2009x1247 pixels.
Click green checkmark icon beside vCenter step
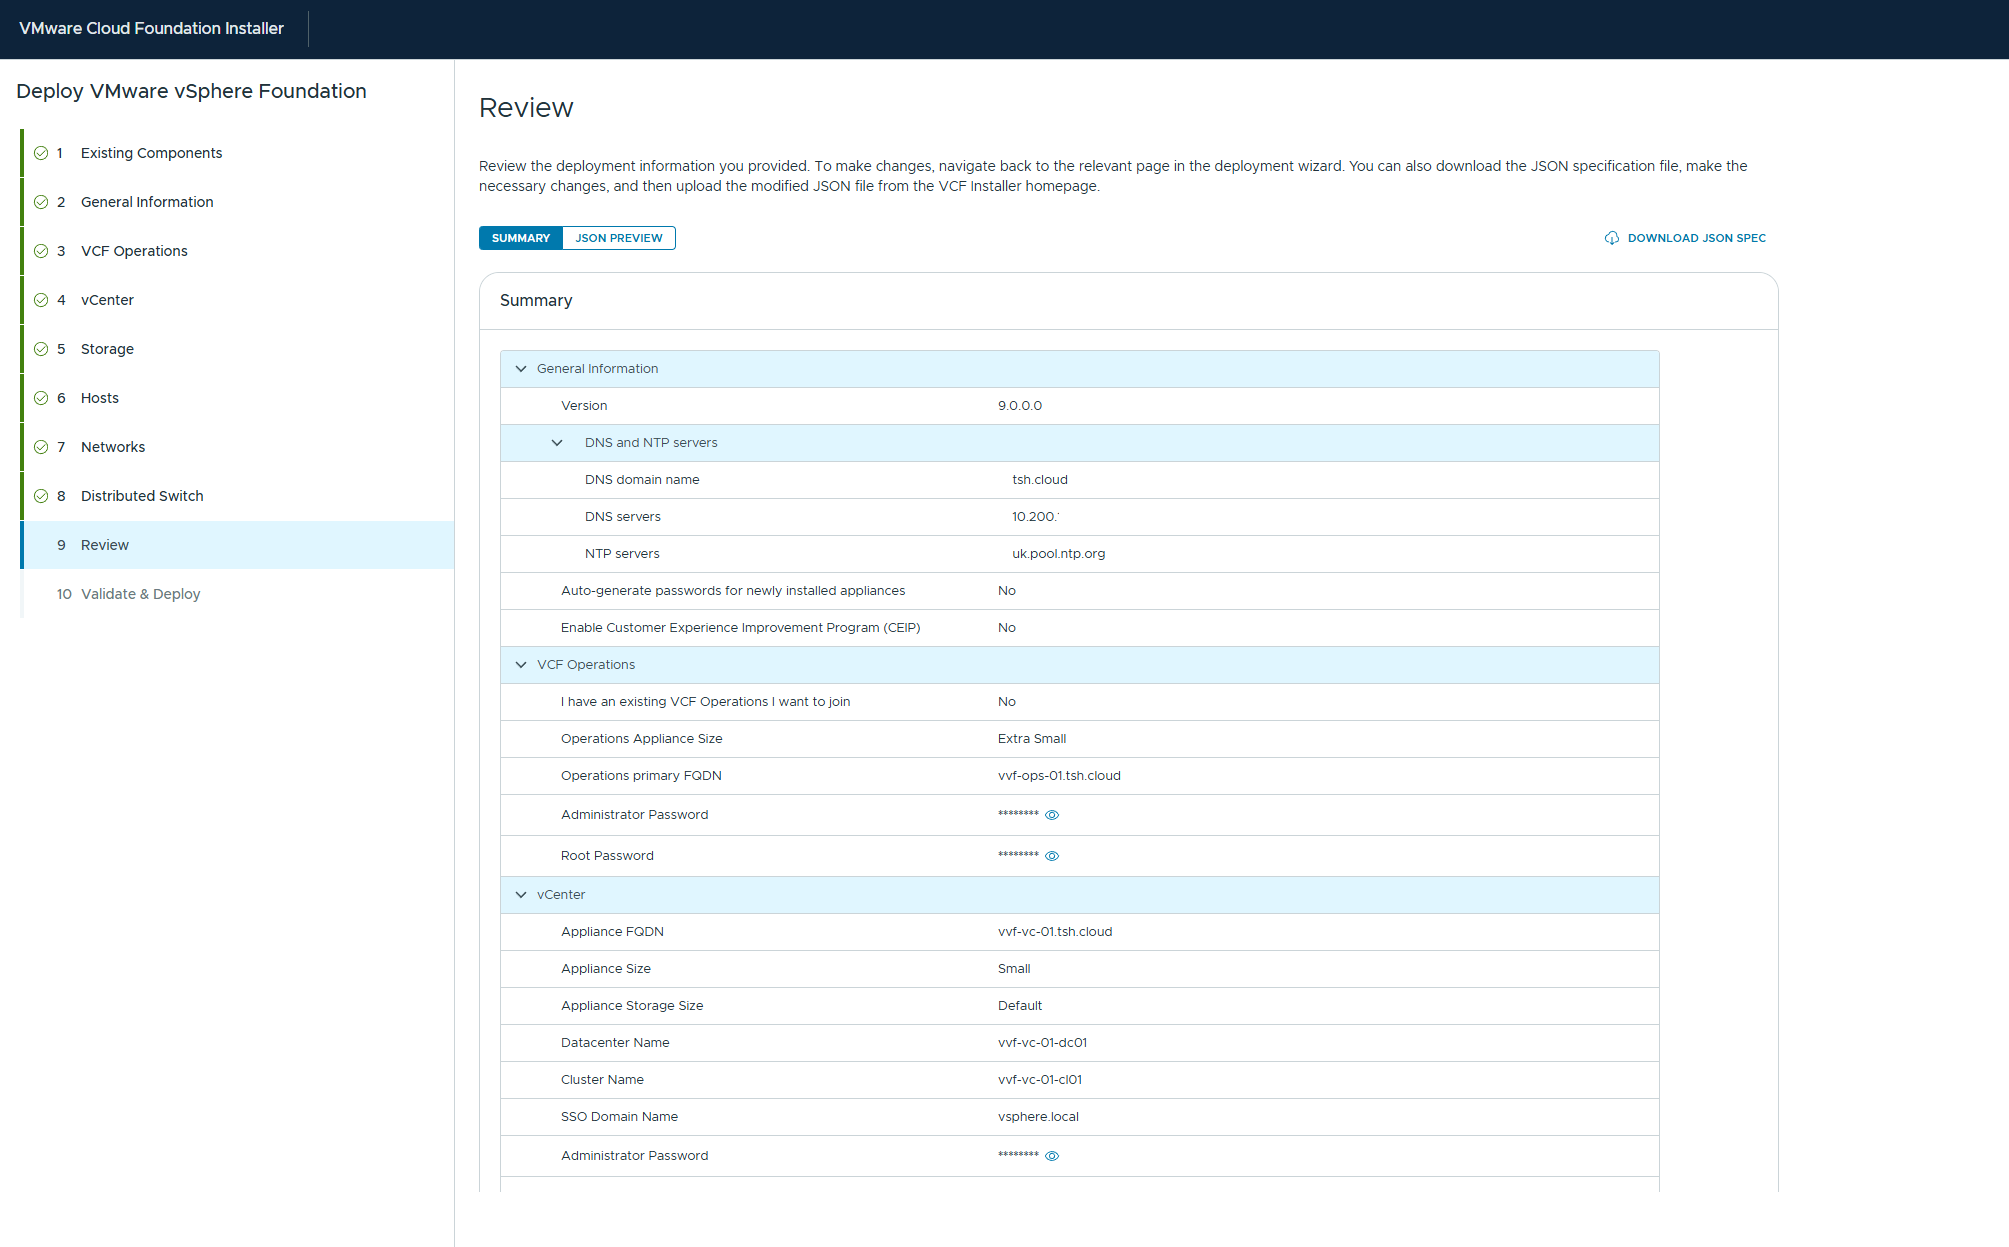coord(41,300)
